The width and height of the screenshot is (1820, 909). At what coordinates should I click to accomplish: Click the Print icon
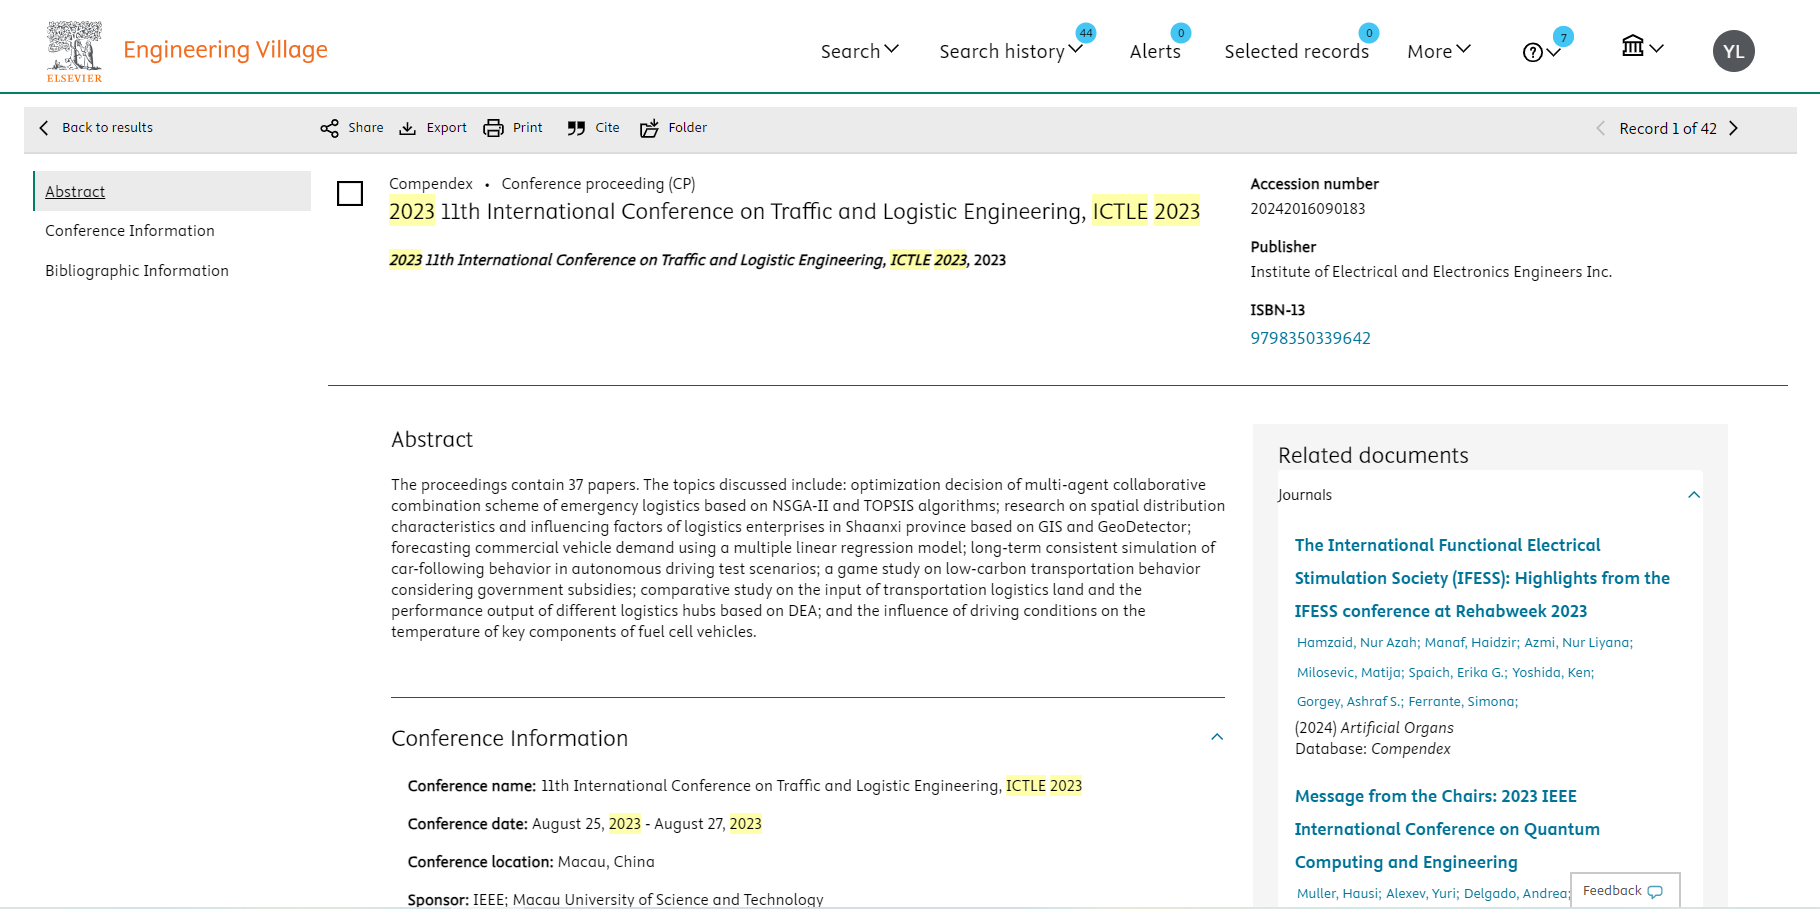click(x=493, y=128)
